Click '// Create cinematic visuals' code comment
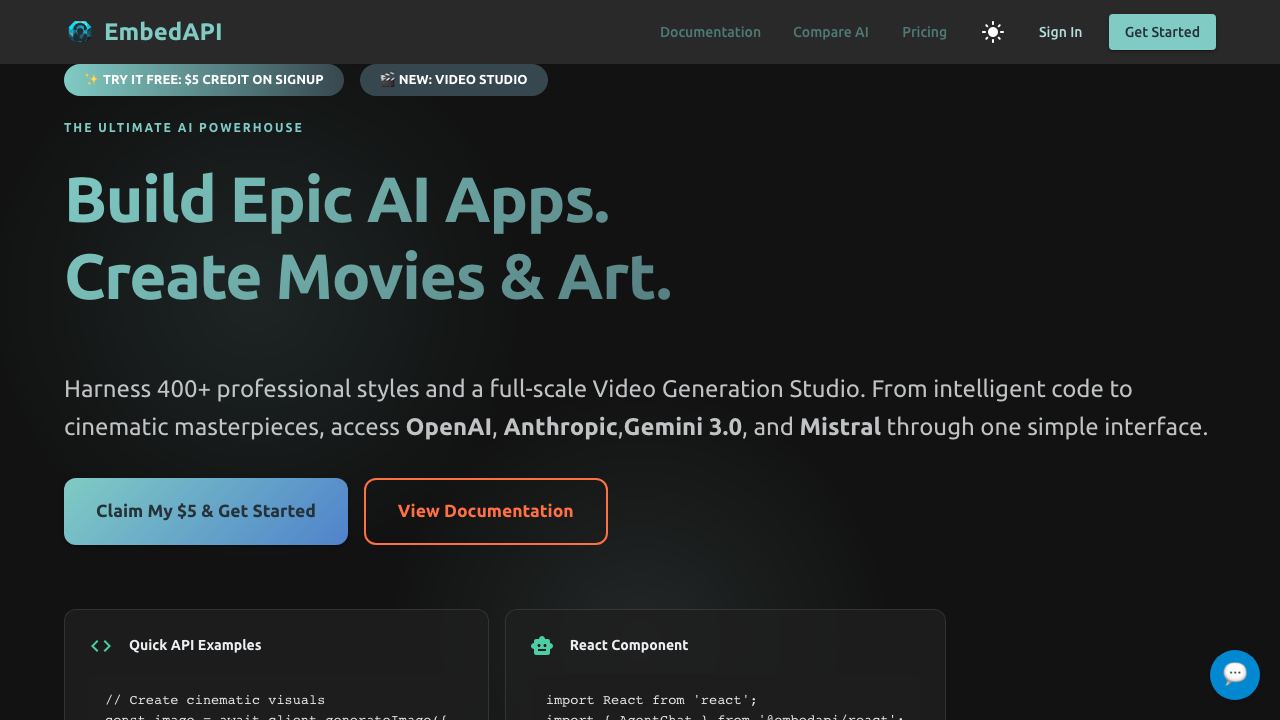 215,700
